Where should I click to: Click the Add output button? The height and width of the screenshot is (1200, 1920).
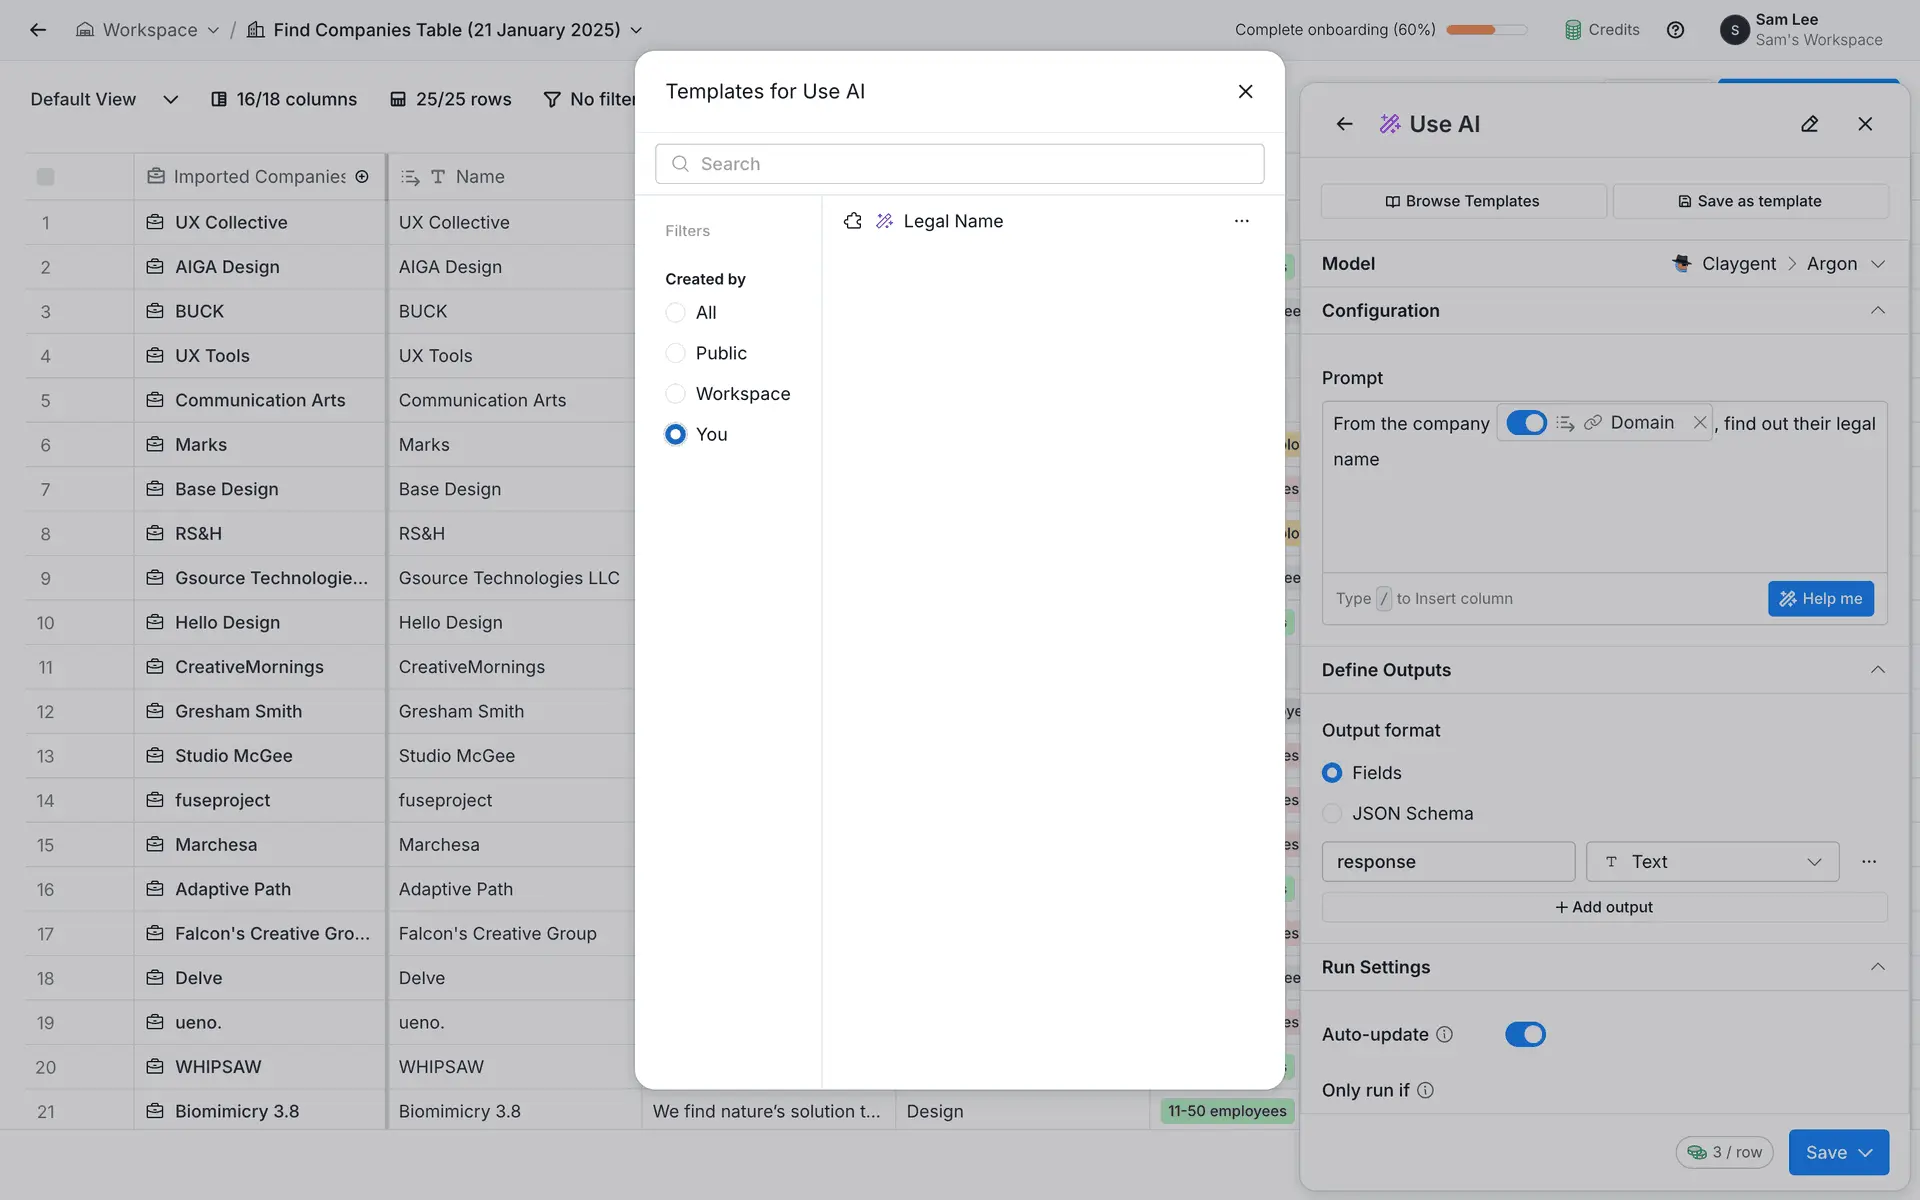pos(1604,907)
